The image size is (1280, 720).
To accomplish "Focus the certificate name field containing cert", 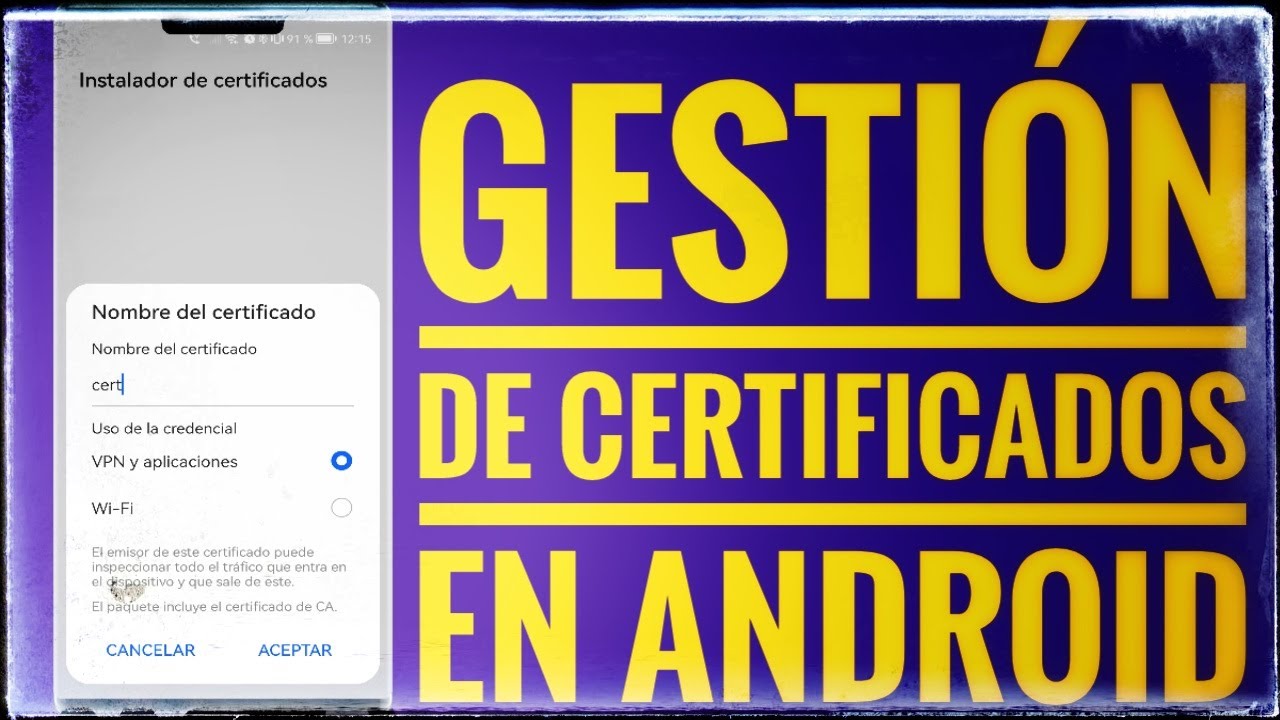I will pyautogui.click(x=222, y=385).
